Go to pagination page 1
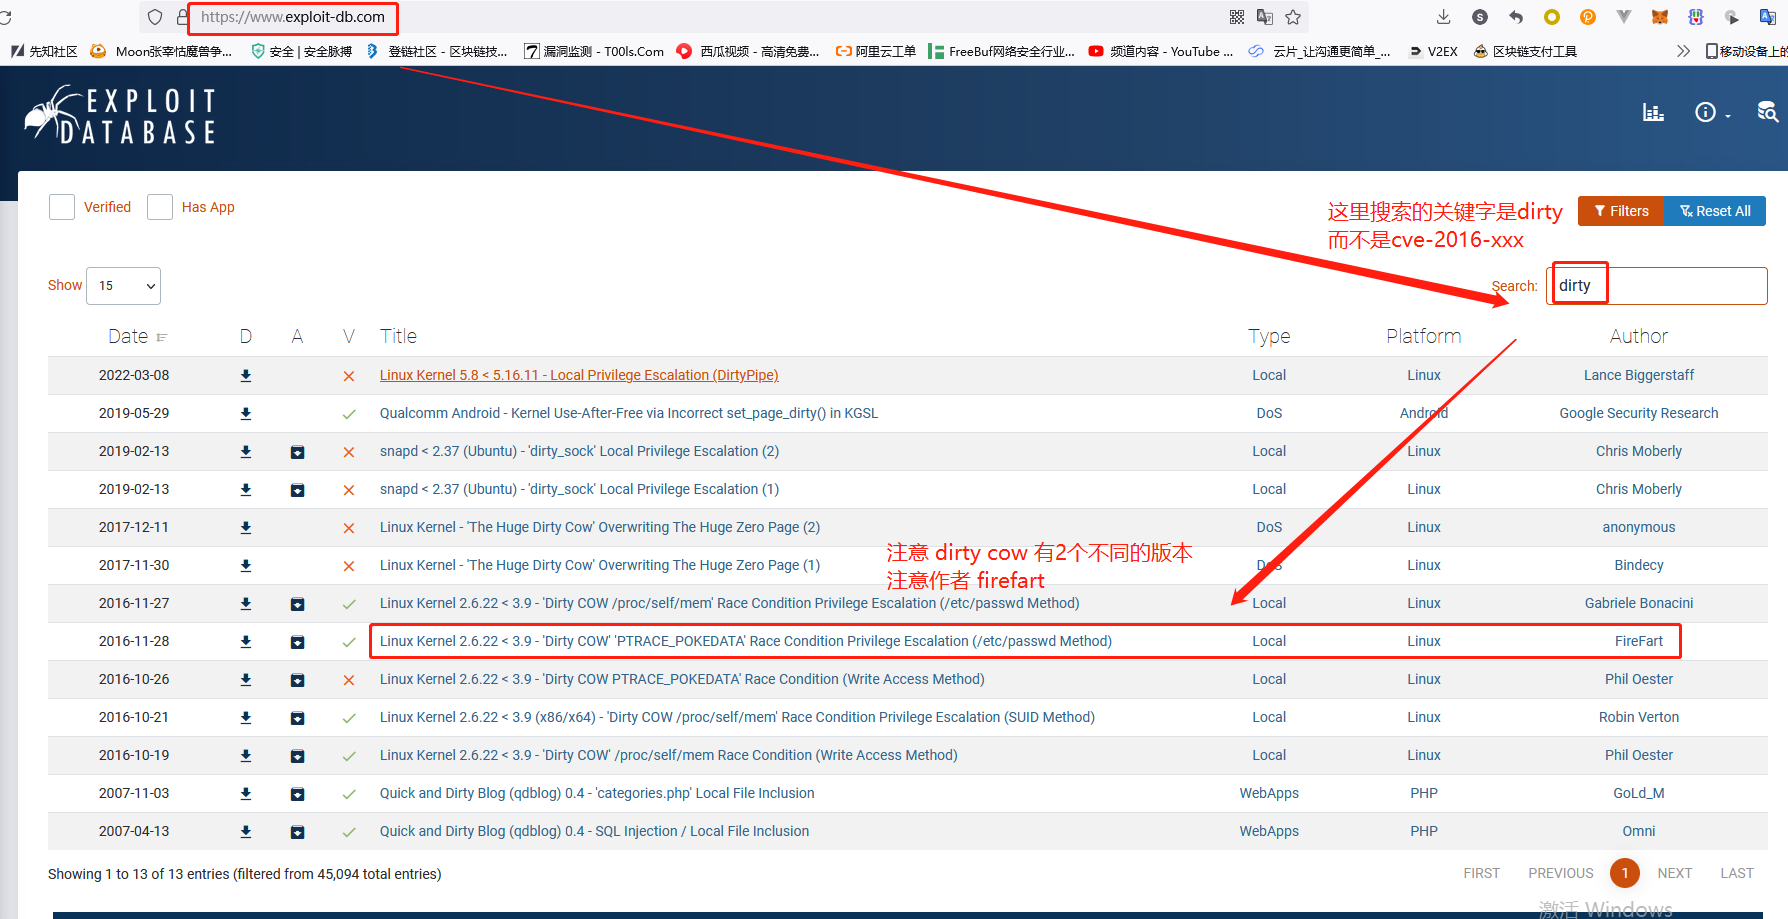This screenshot has width=1788, height=919. pyautogui.click(x=1625, y=873)
